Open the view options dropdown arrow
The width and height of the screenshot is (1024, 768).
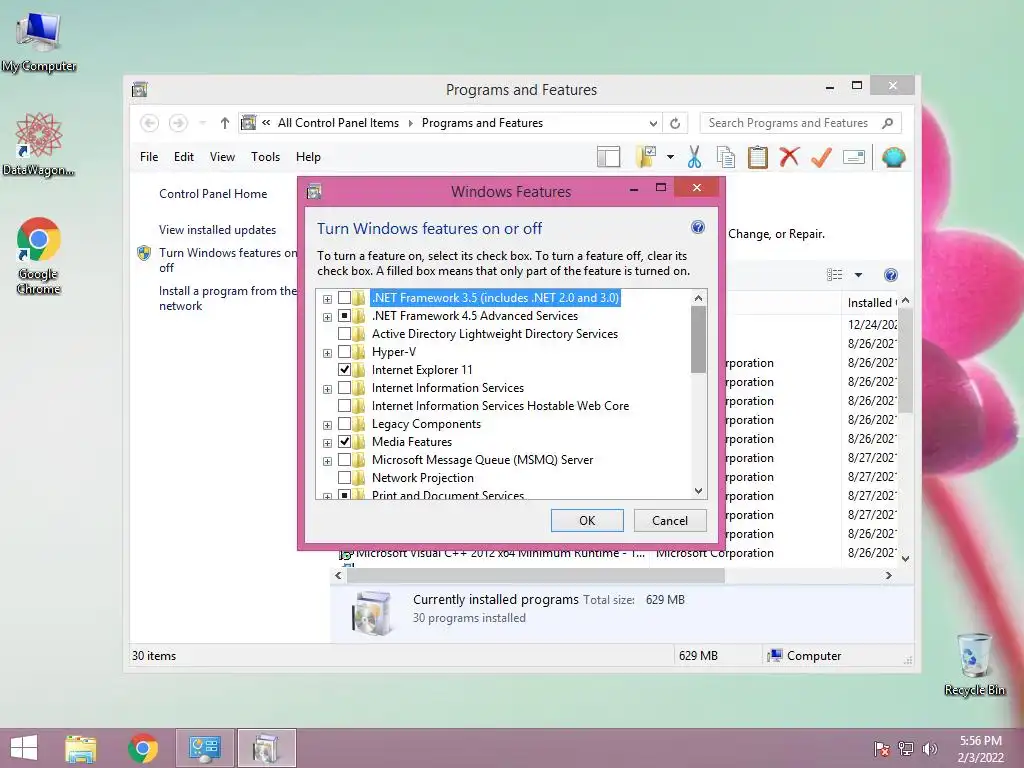point(858,275)
